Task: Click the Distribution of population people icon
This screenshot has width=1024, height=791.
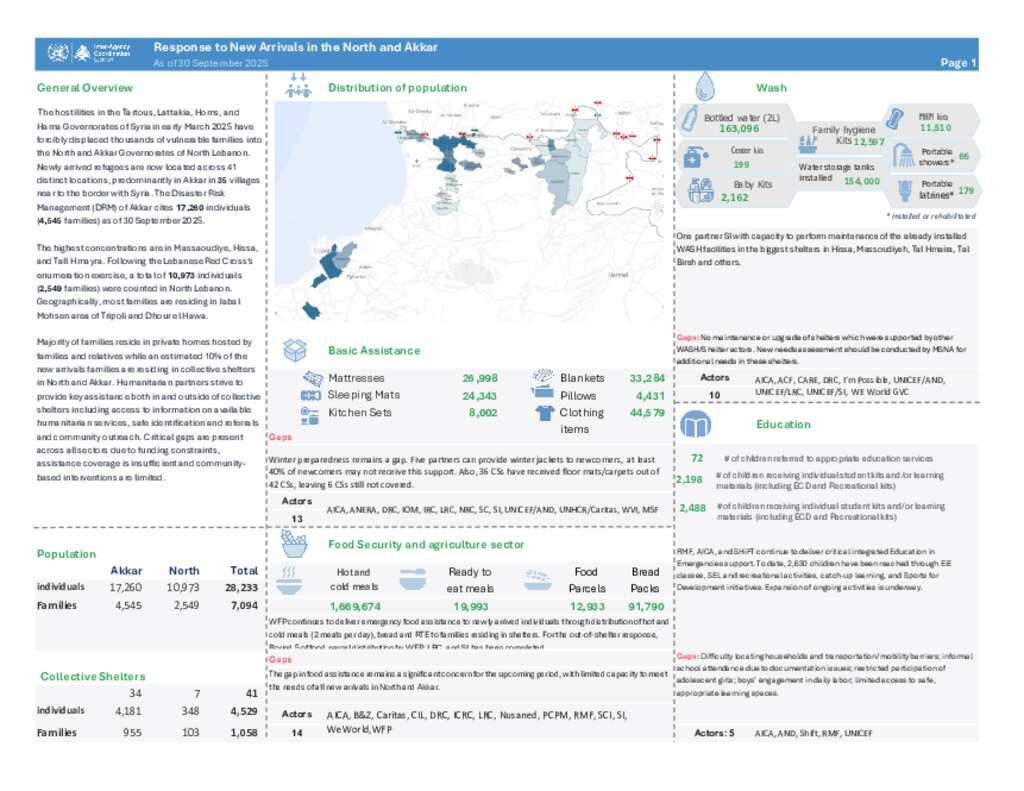Action: point(298,87)
